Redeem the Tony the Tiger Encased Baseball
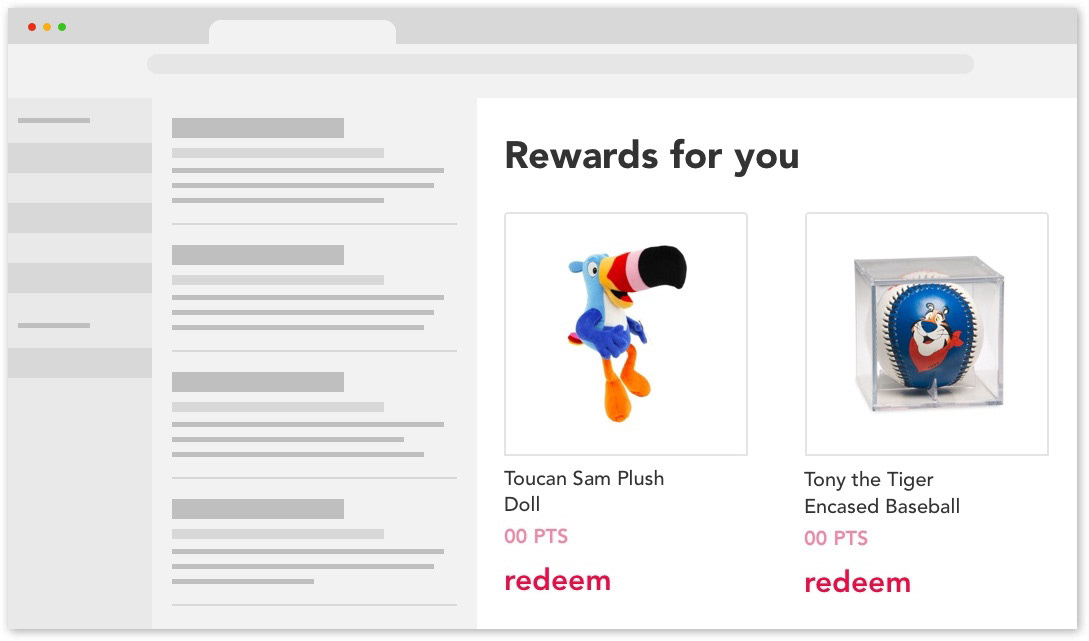Image resolution: width=1089 pixels, height=641 pixels. point(858,583)
